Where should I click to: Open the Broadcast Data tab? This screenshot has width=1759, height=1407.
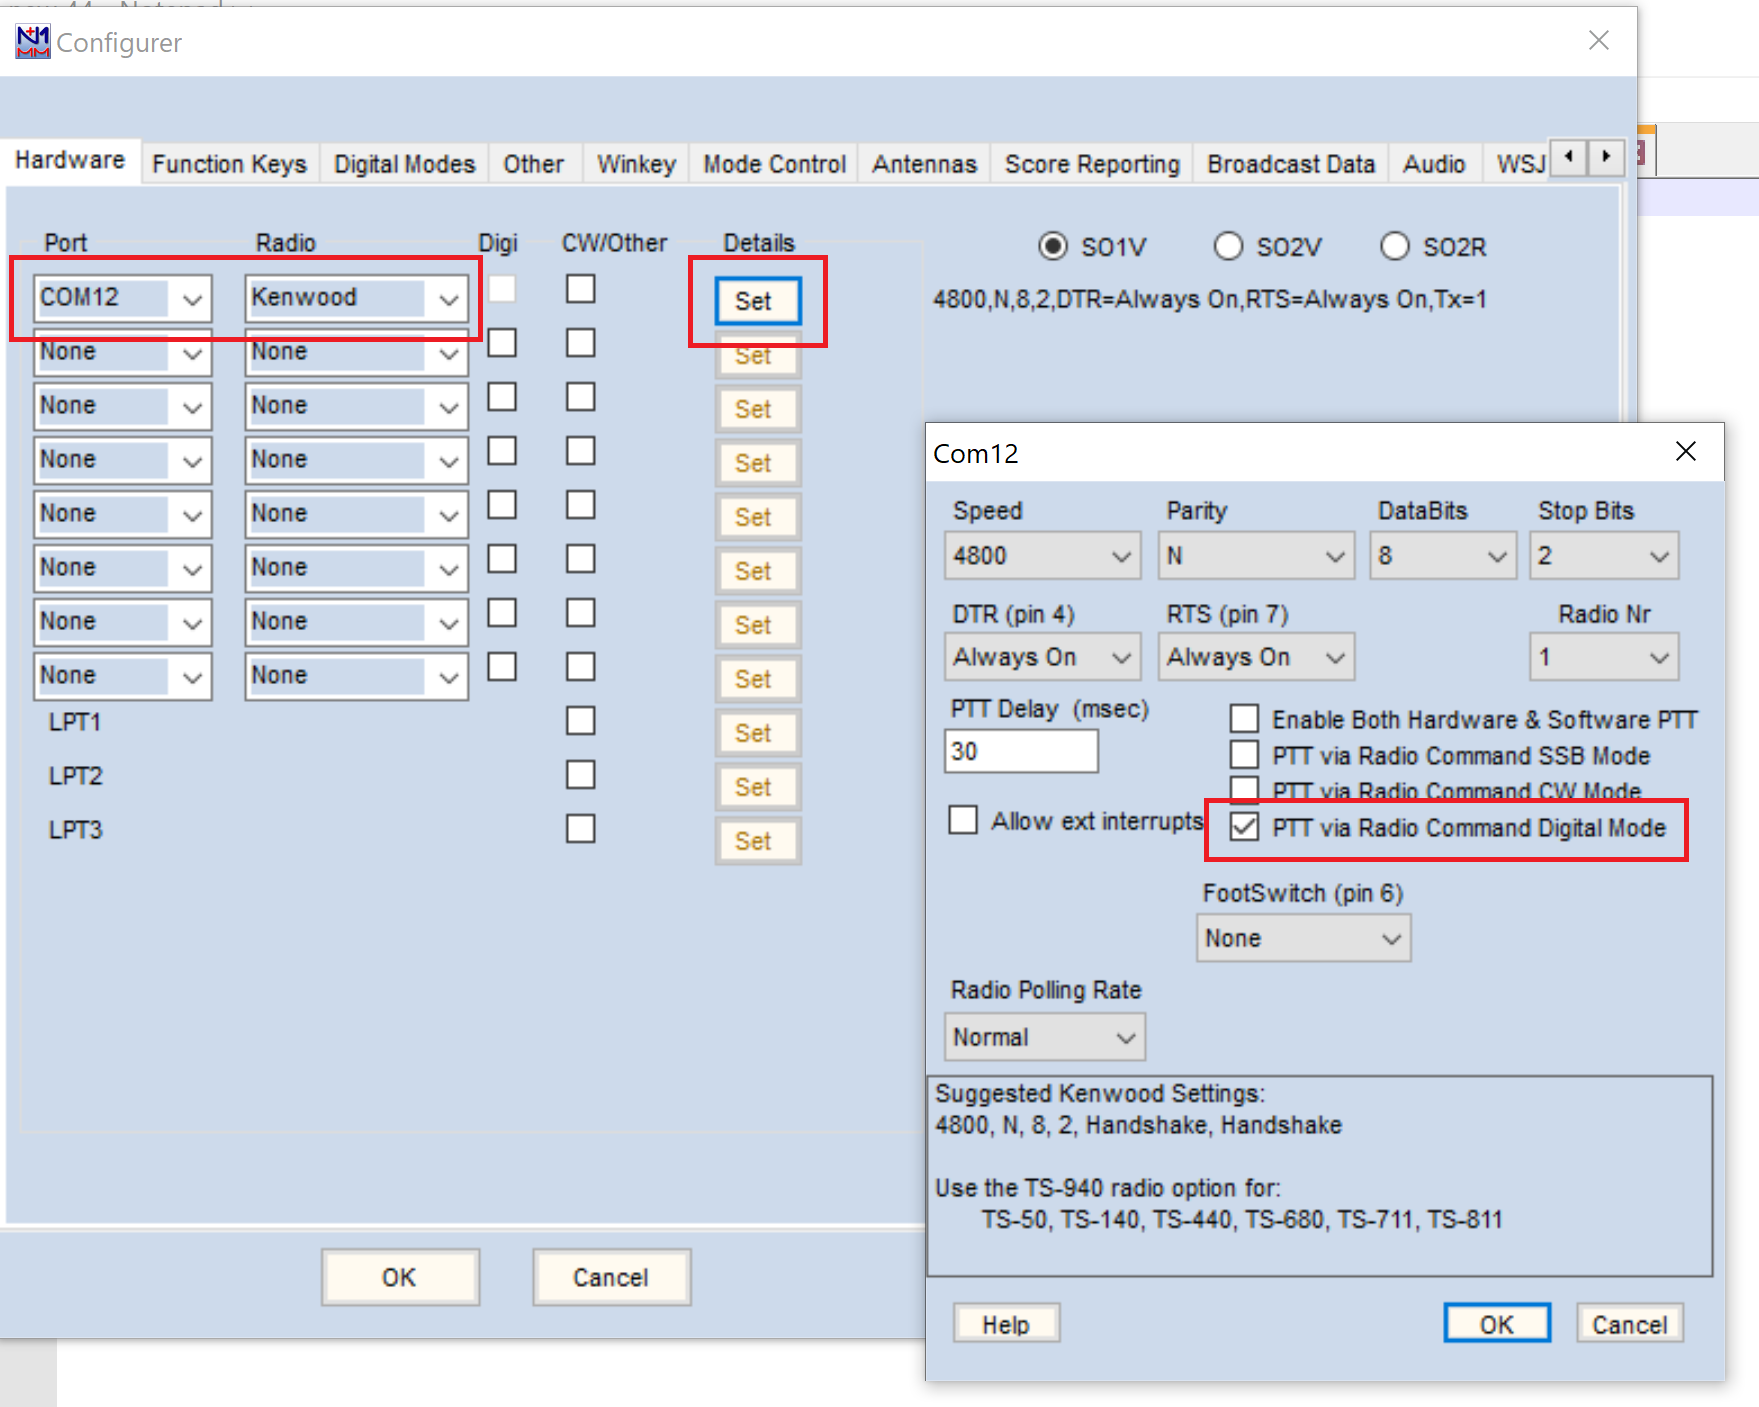coord(1290,164)
